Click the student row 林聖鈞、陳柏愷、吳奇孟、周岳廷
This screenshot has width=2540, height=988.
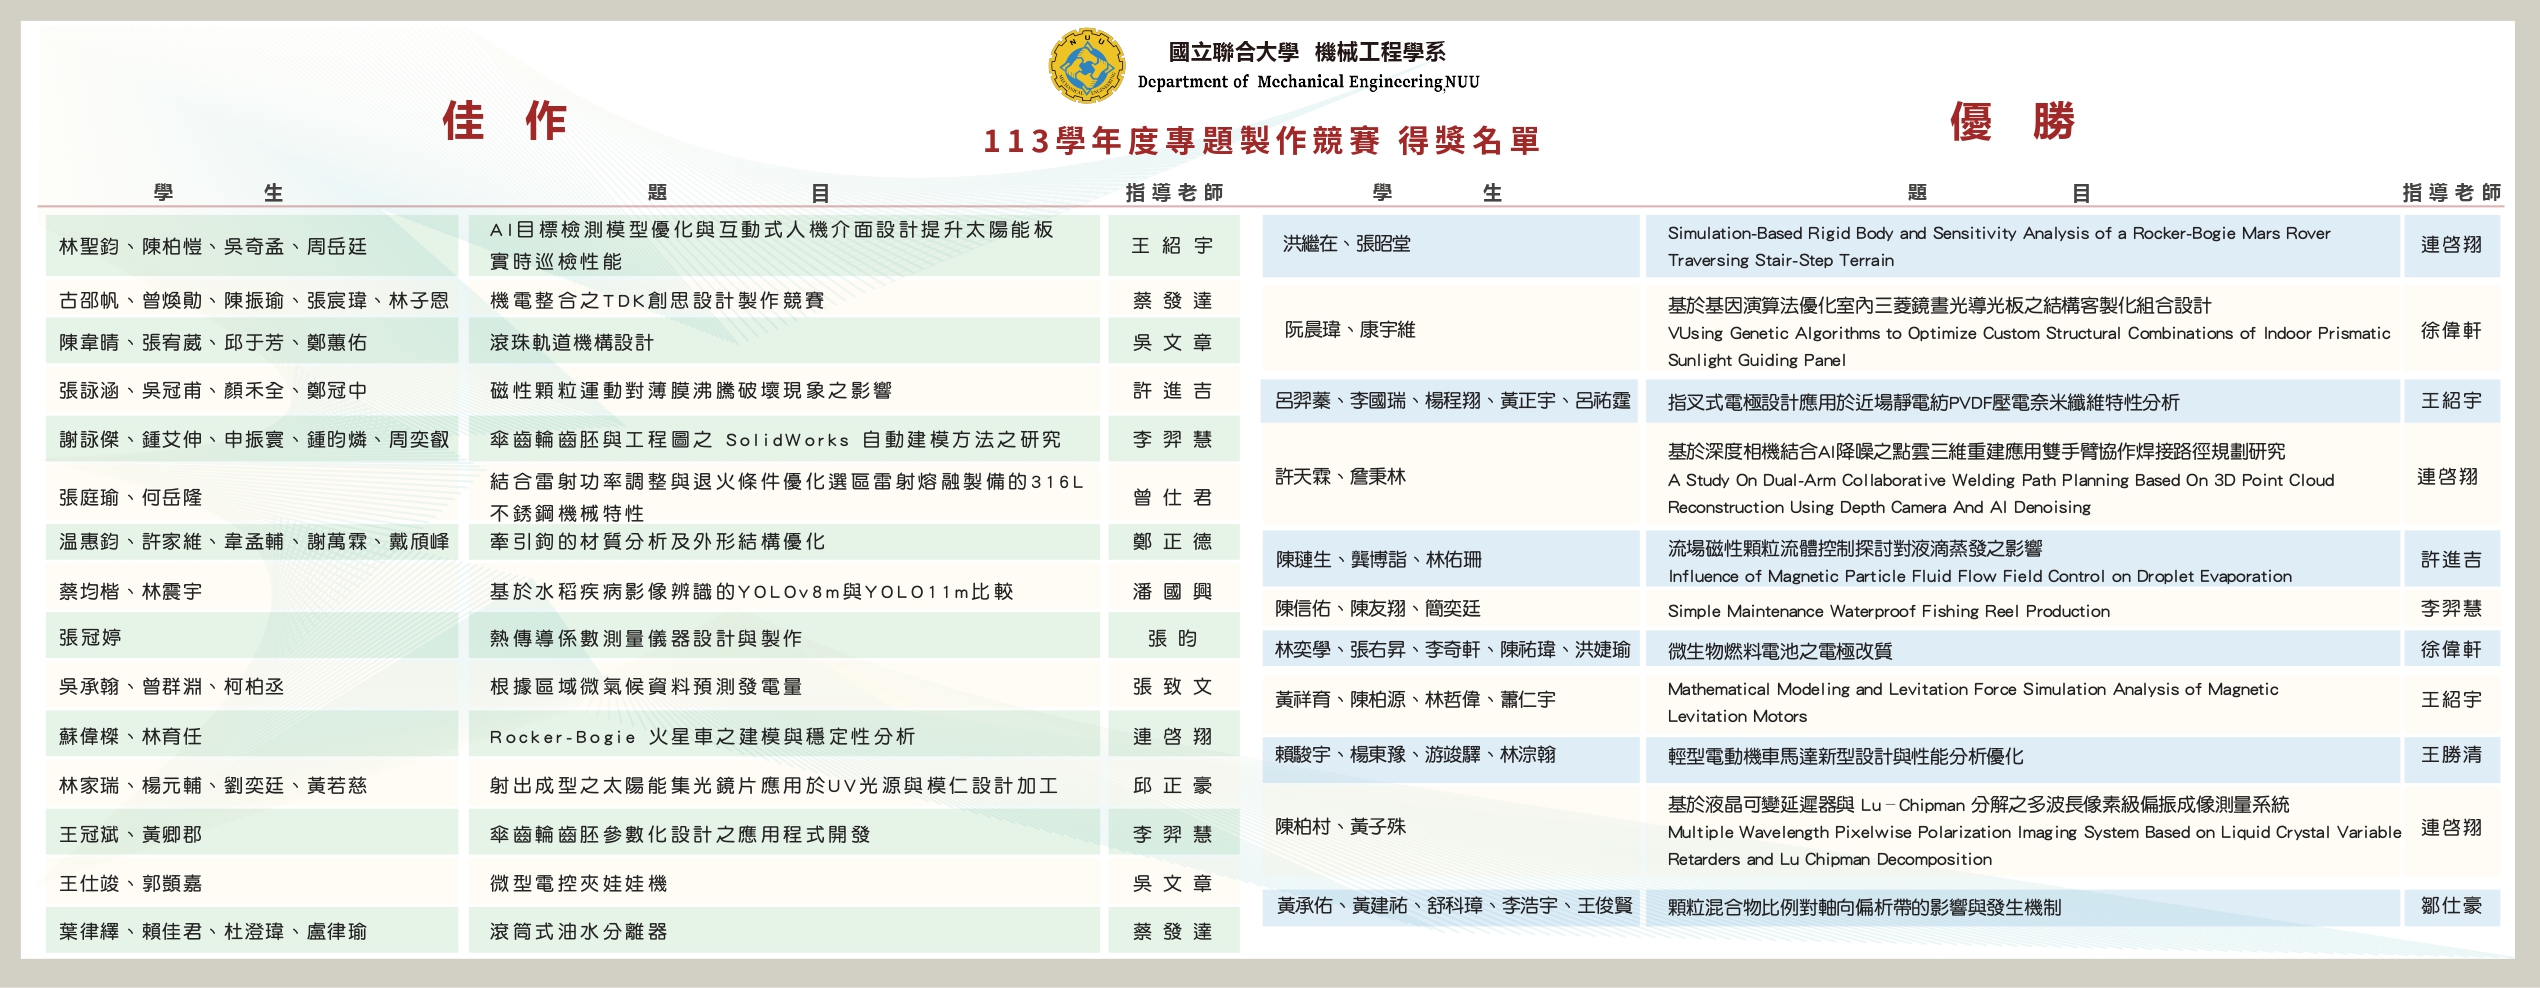[252, 246]
